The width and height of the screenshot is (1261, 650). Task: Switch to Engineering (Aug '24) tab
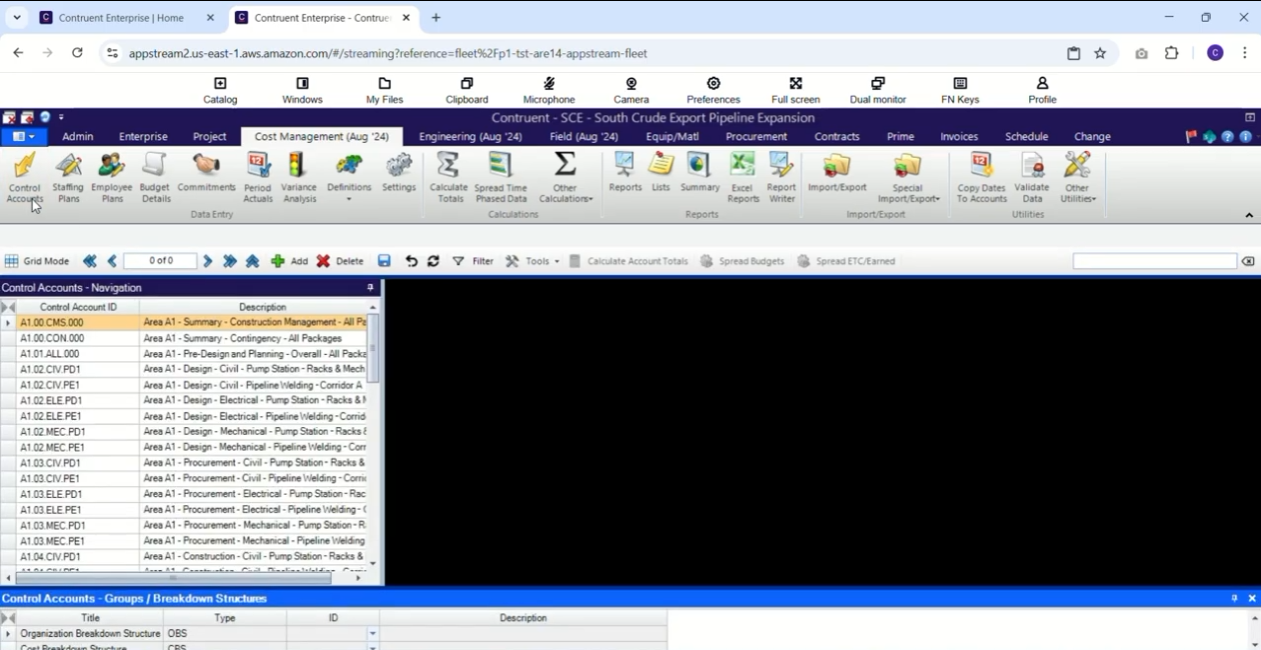pos(470,137)
